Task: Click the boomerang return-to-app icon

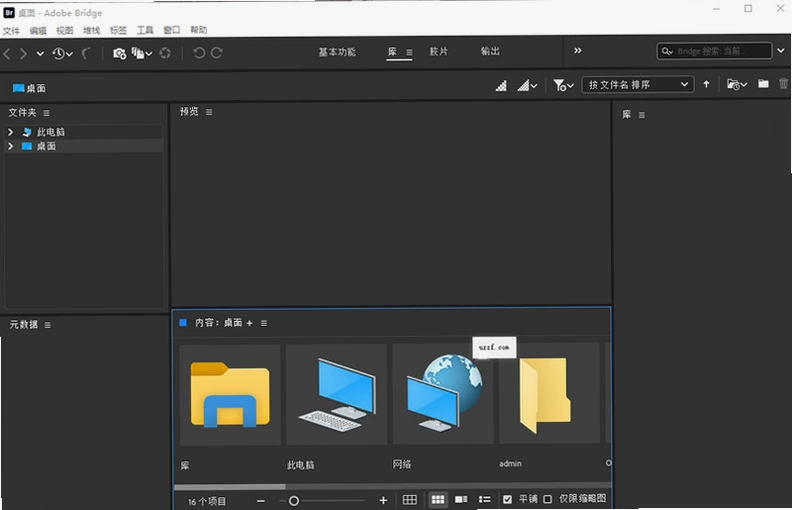Action: 86,53
